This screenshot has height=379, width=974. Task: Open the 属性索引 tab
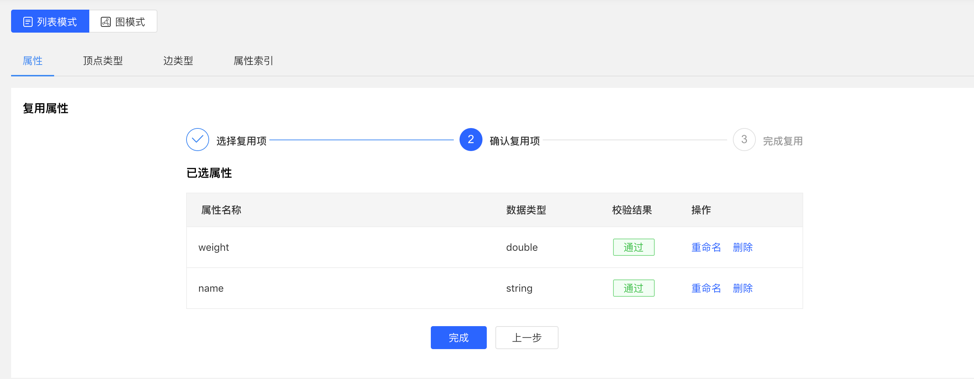click(253, 61)
